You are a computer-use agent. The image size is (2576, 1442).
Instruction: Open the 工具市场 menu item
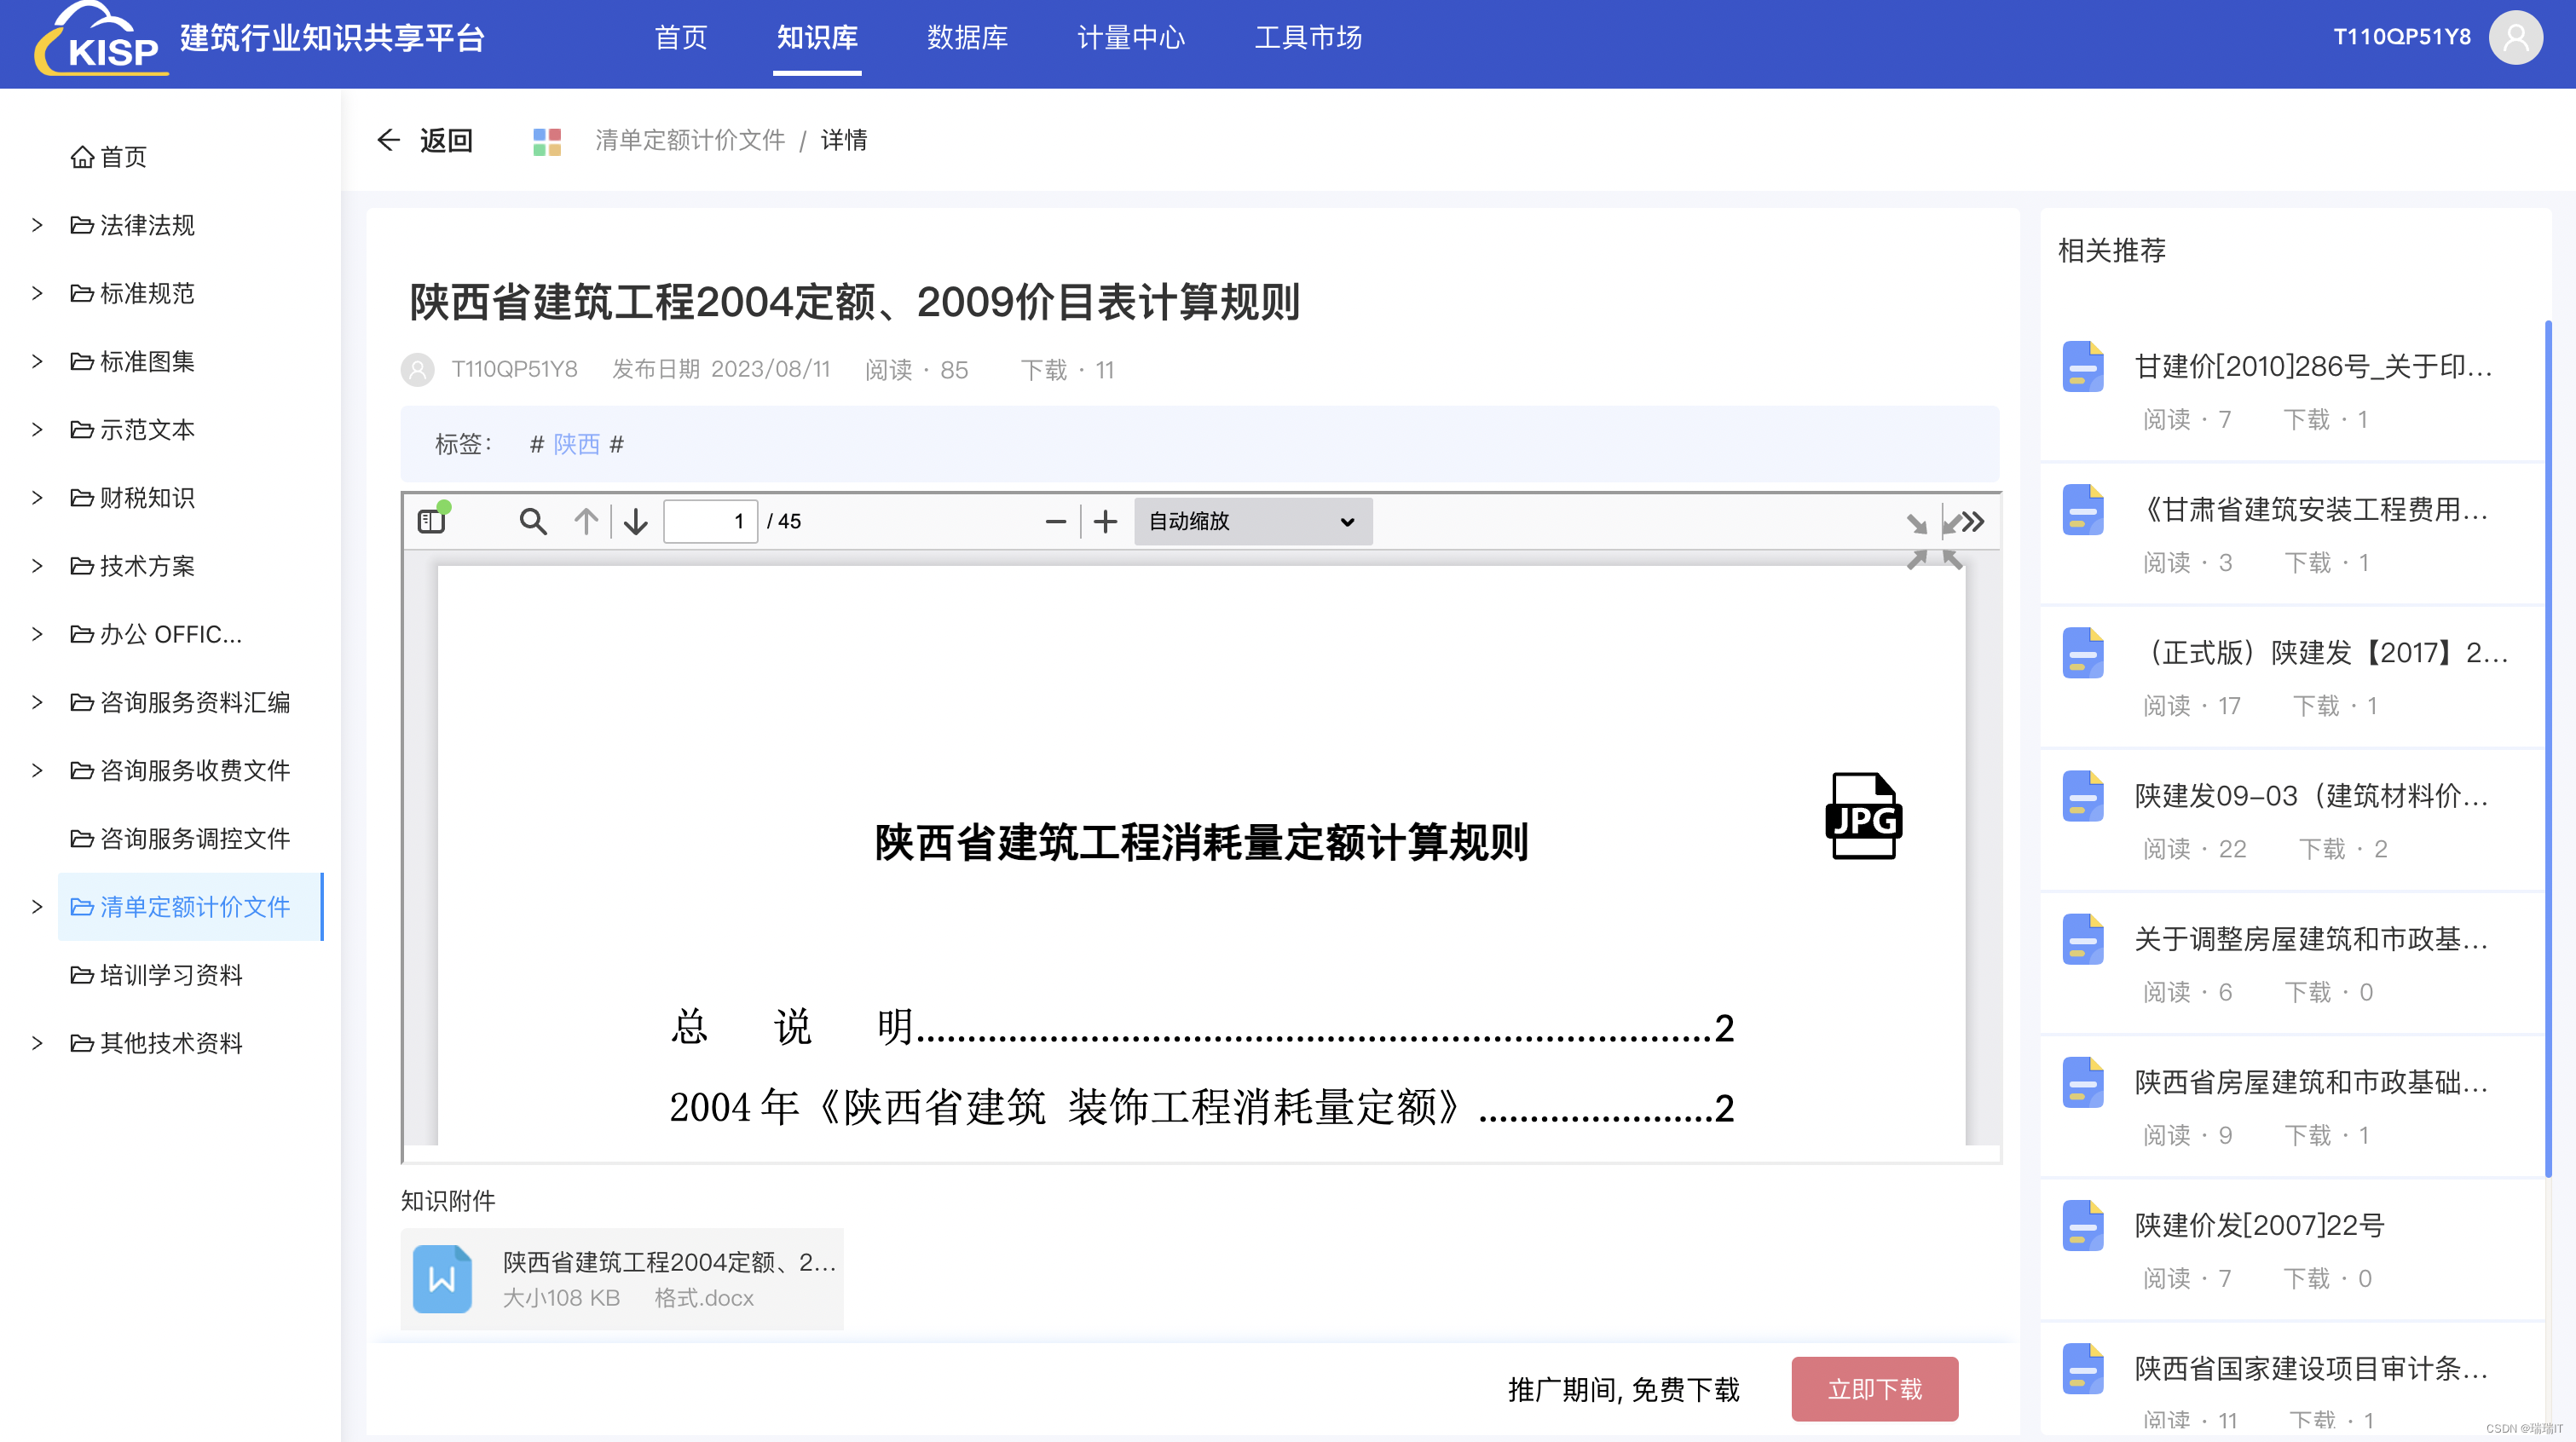[x=1308, y=38]
